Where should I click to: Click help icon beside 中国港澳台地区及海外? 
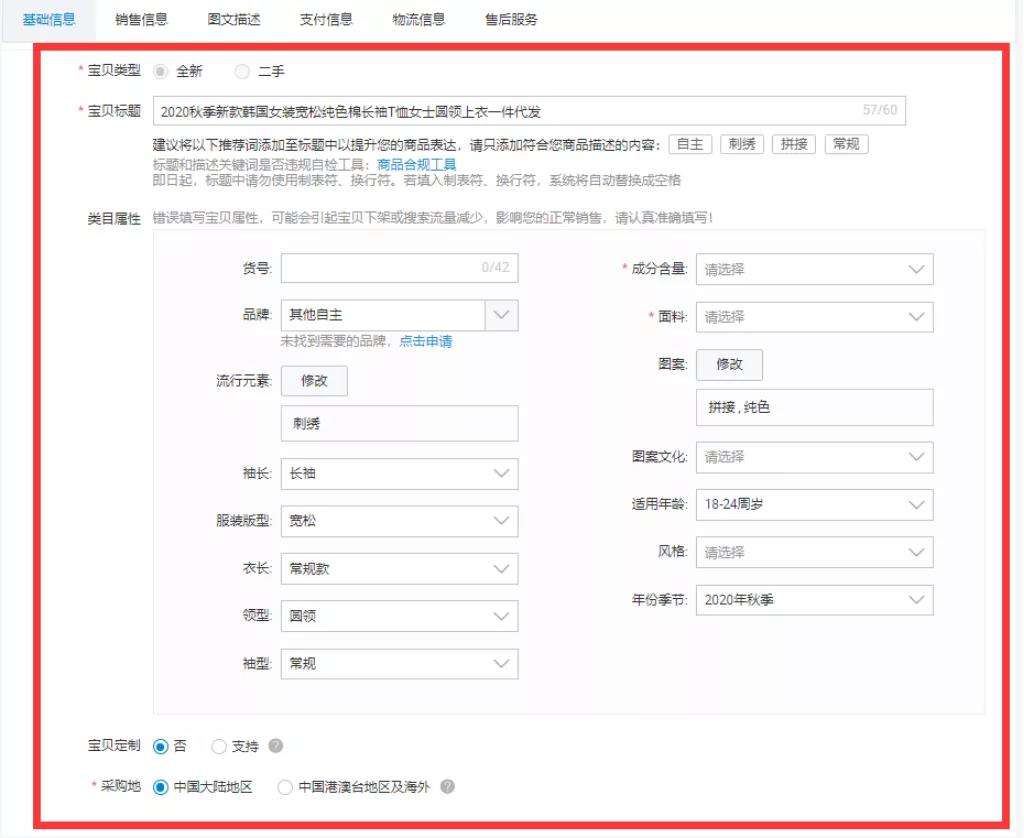pyautogui.click(x=448, y=787)
